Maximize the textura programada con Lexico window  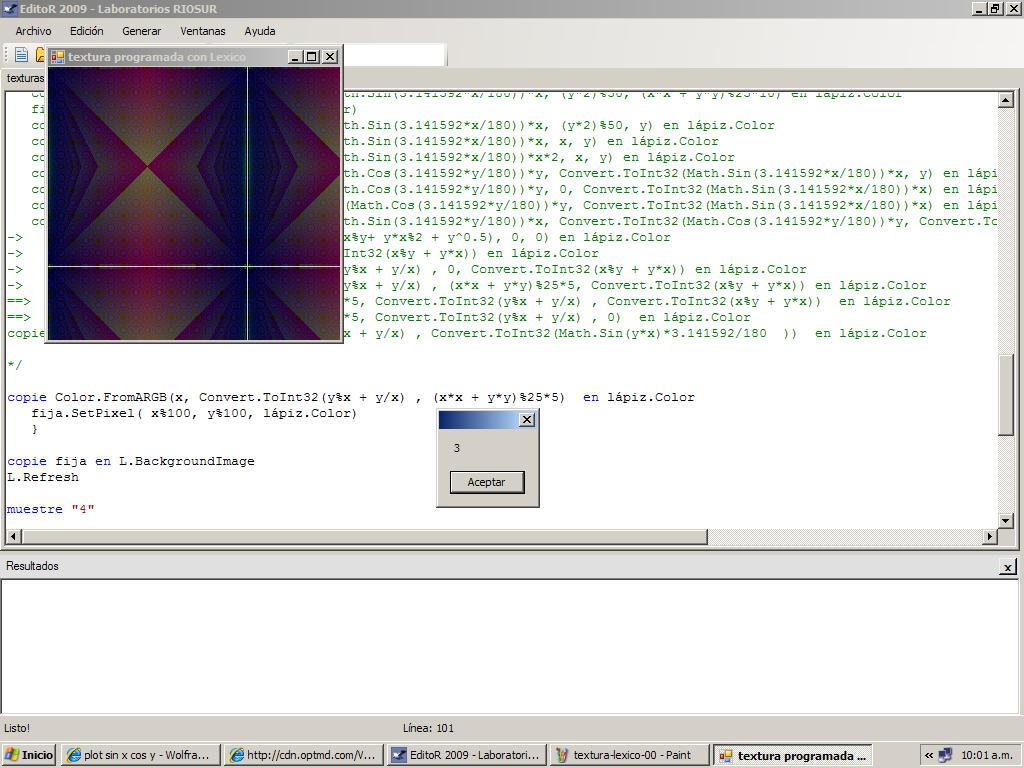tap(312, 57)
